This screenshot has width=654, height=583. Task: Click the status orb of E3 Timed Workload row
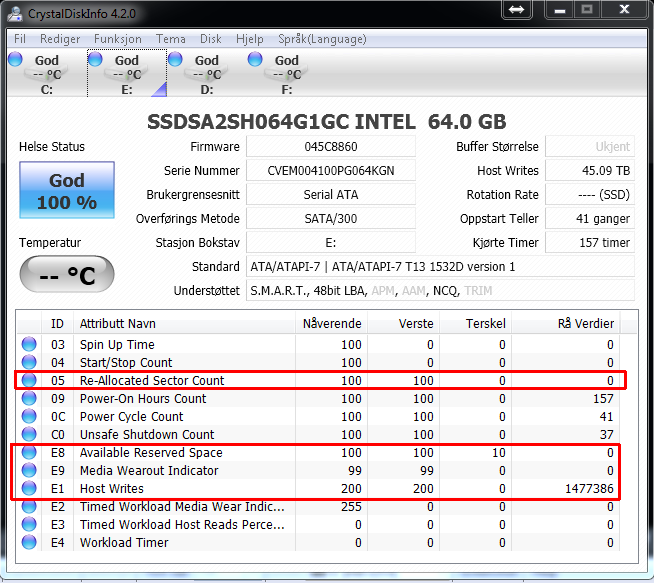(x=29, y=524)
